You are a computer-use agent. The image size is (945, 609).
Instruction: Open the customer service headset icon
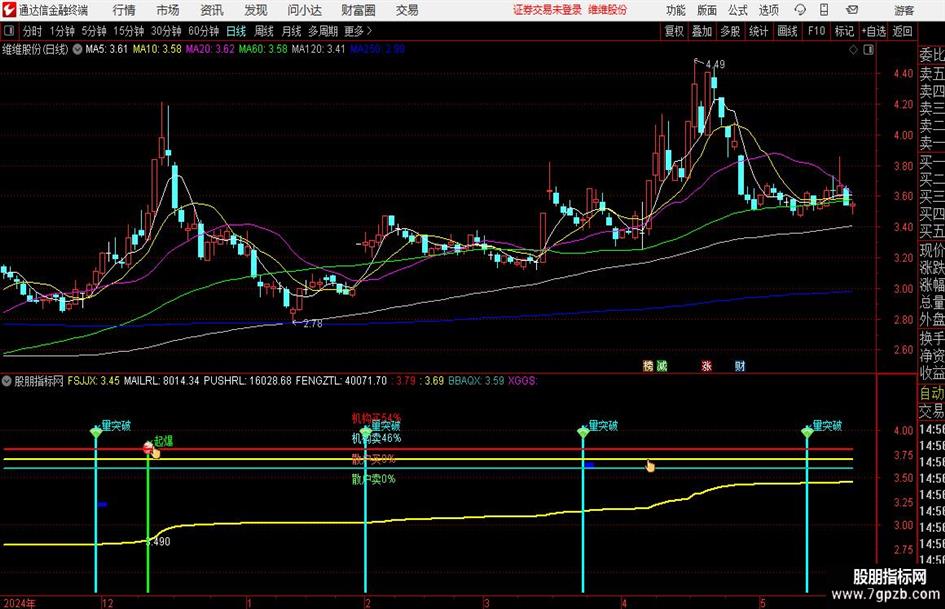(800, 10)
